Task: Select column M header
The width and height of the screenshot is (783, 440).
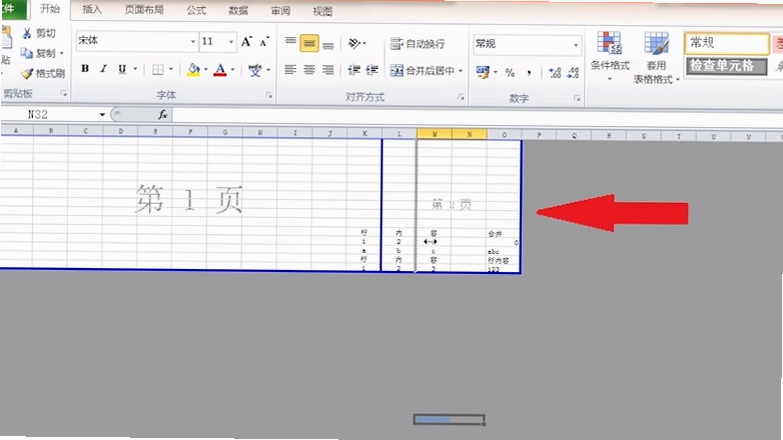Action: click(x=434, y=134)
